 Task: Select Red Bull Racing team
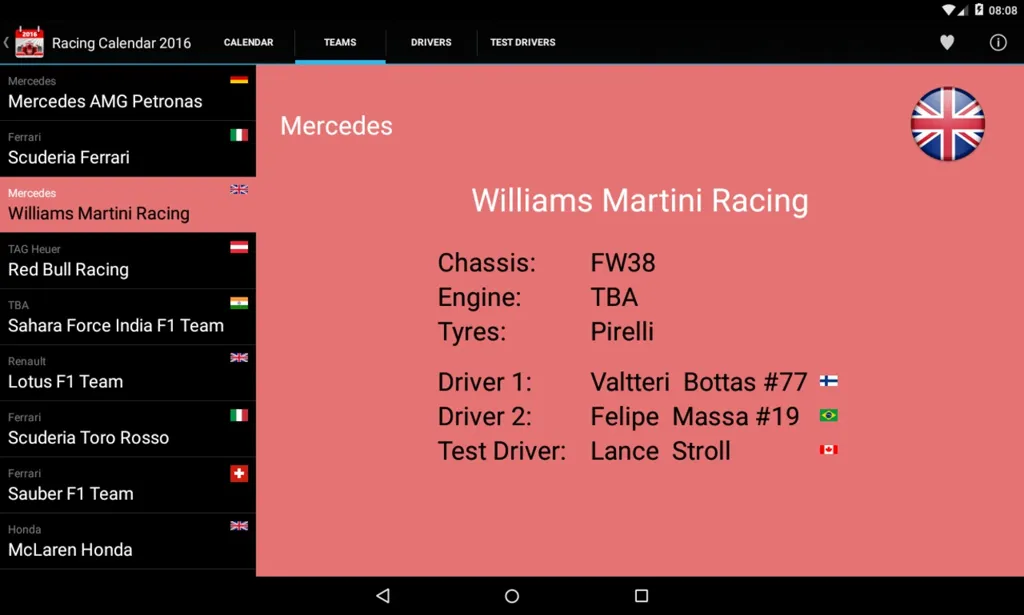[x=128, y=261]
